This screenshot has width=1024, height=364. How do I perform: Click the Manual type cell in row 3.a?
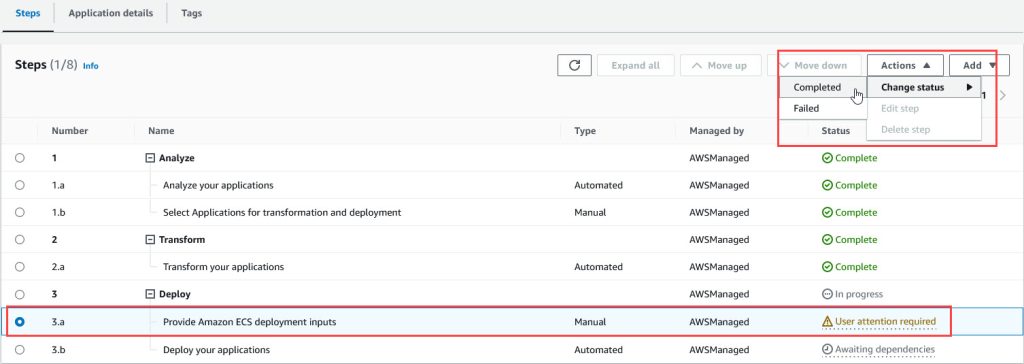(x=590, y=322)
